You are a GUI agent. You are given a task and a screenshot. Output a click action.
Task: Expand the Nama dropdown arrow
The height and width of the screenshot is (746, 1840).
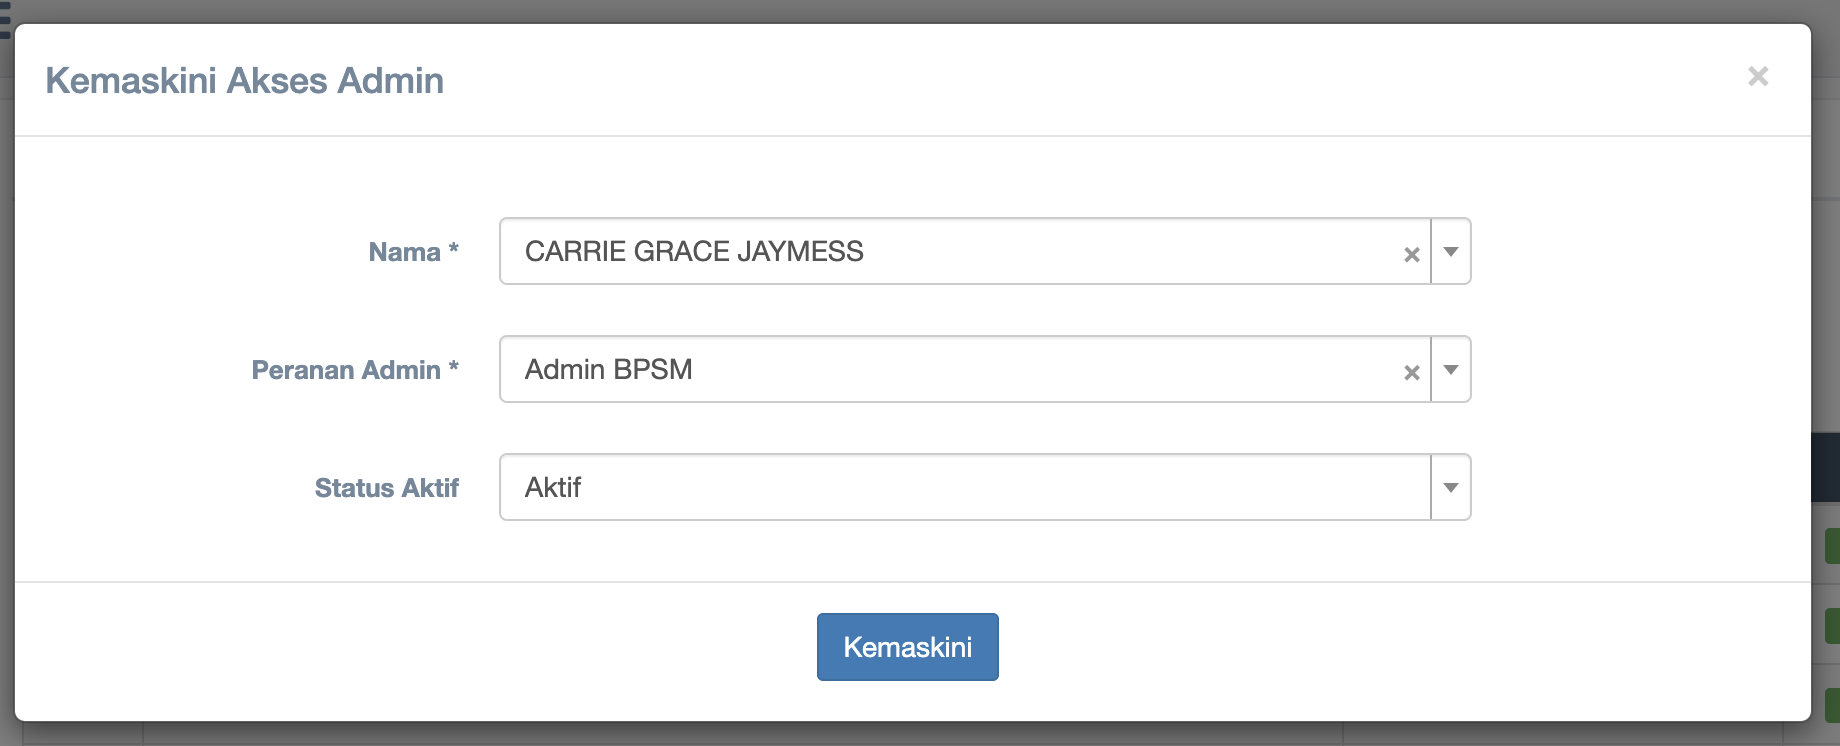pyautogui.click(x=1450, y=252)
